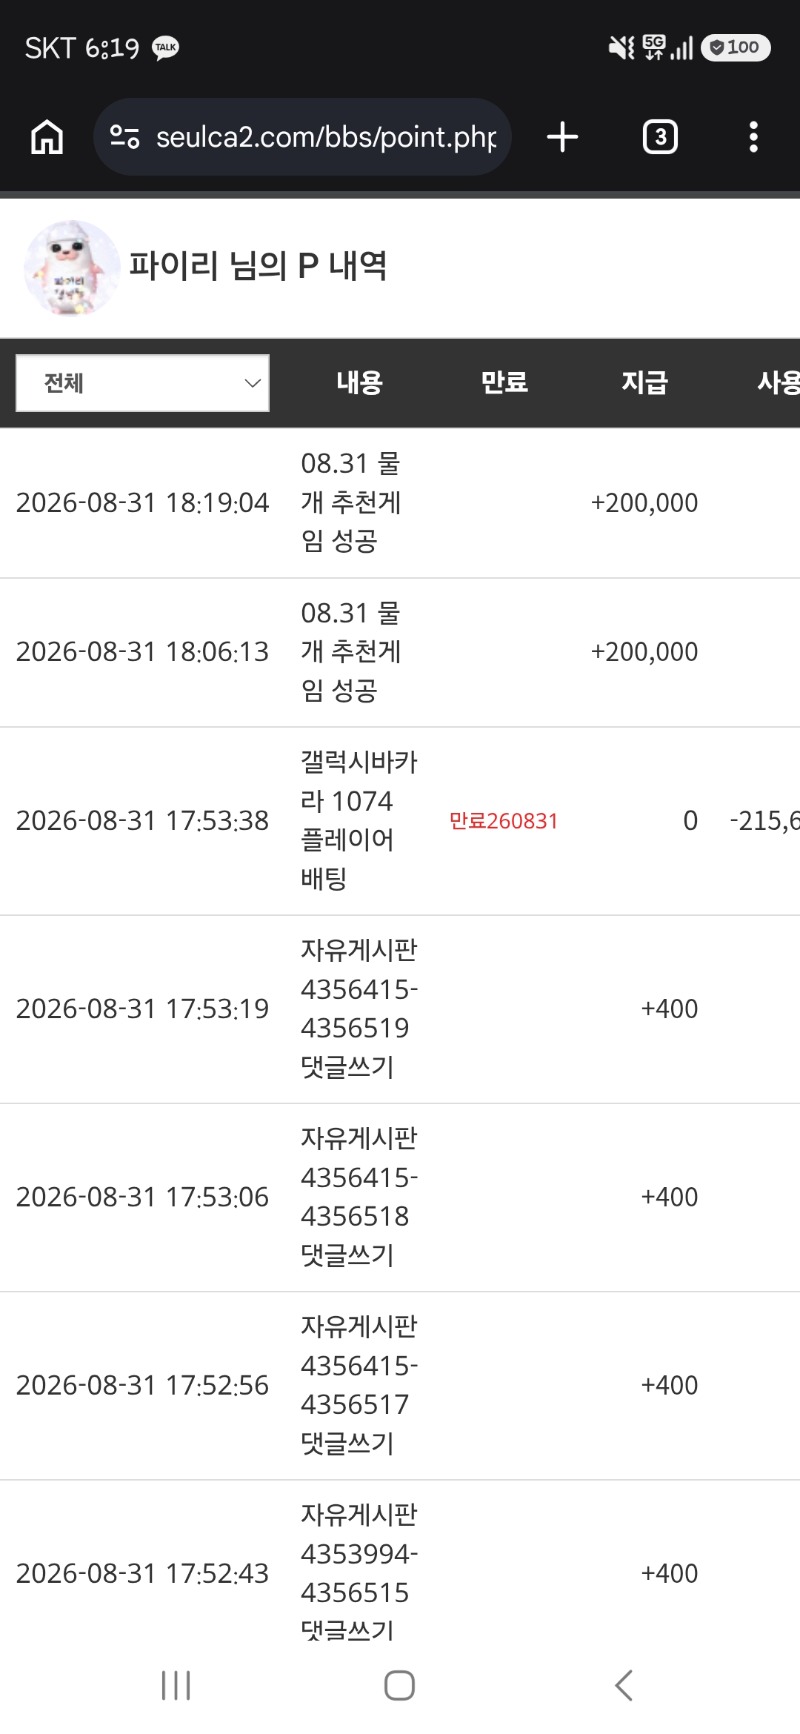The image size is (800, 1734).
Task: Open the browser three-dot menu
Action: point(754,137)
